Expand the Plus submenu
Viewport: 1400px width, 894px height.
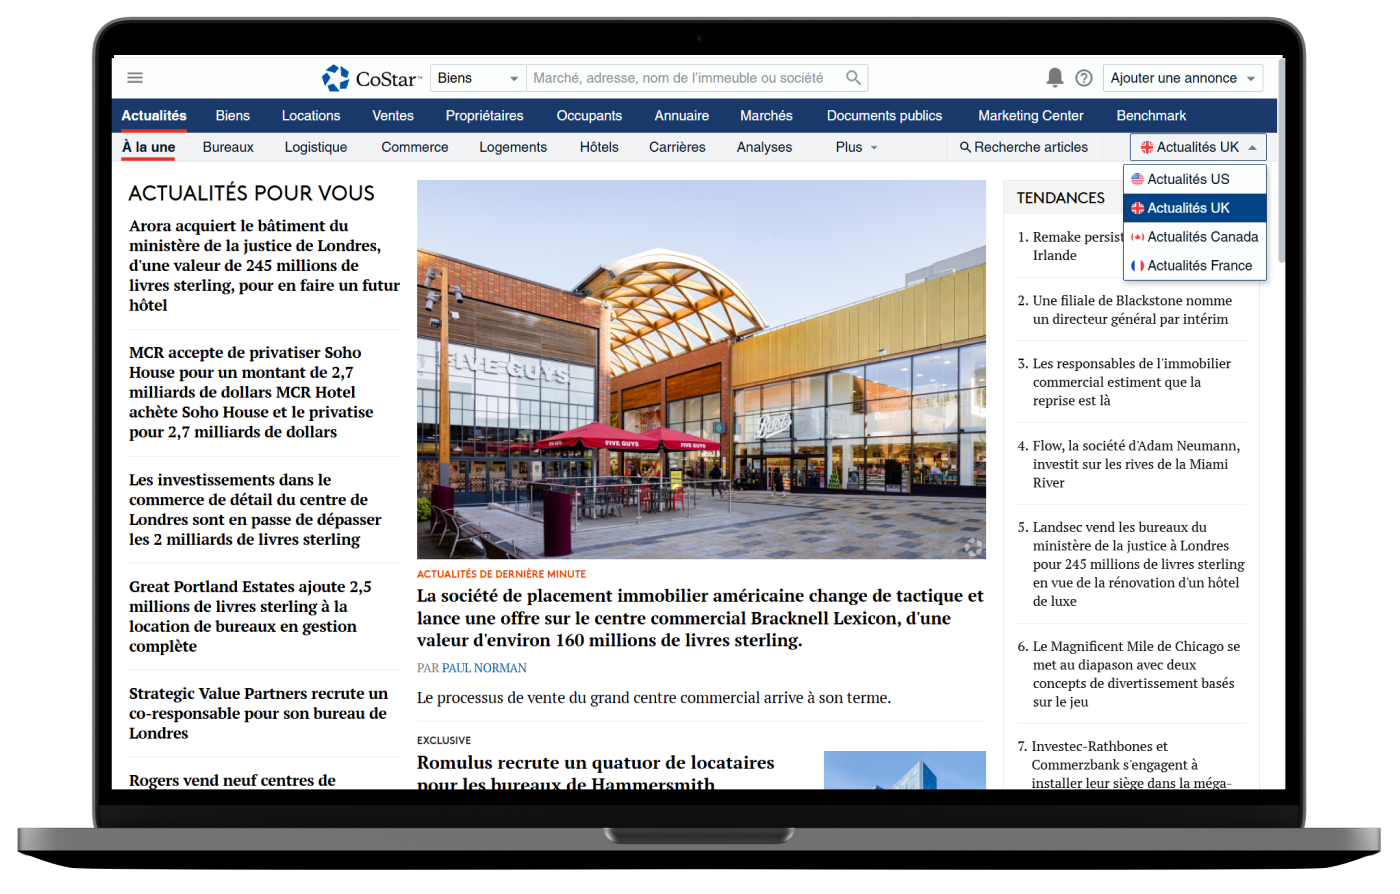pos(856,147)
